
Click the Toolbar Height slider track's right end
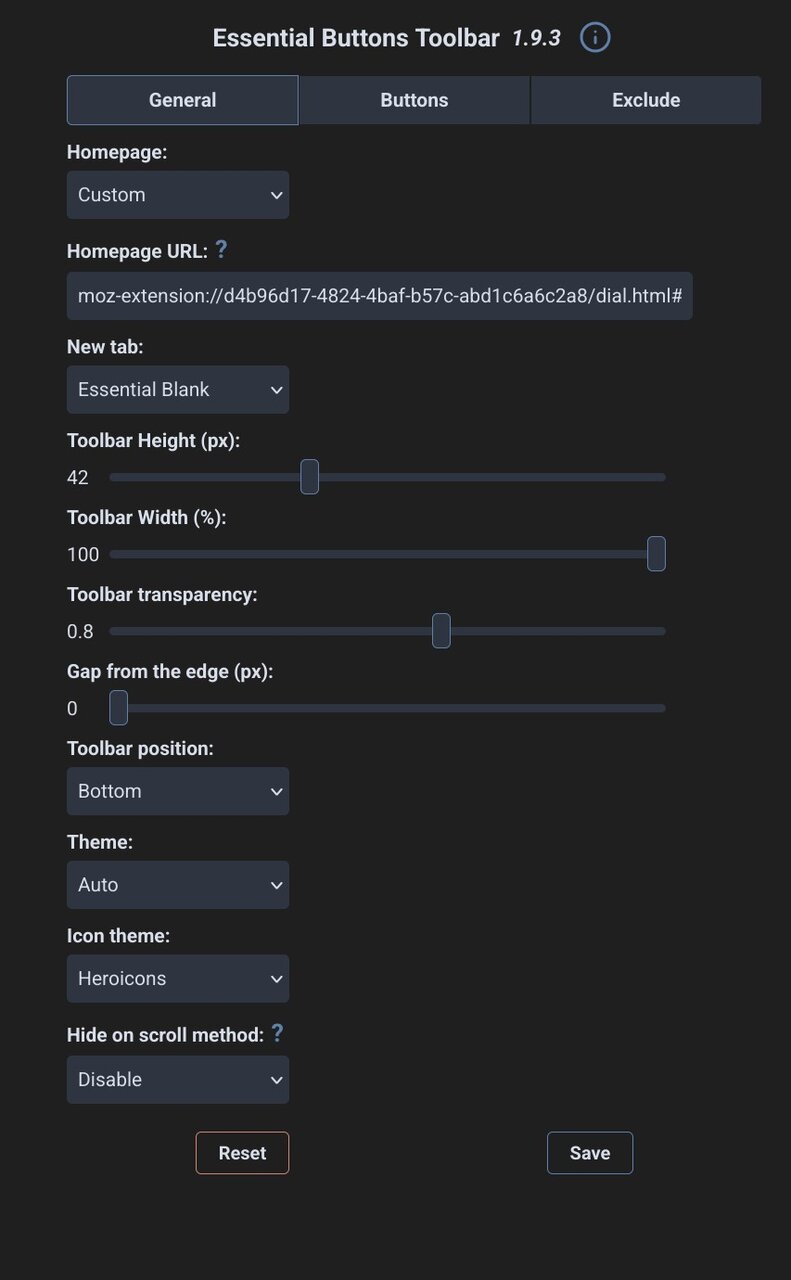(x=660, y=477)
